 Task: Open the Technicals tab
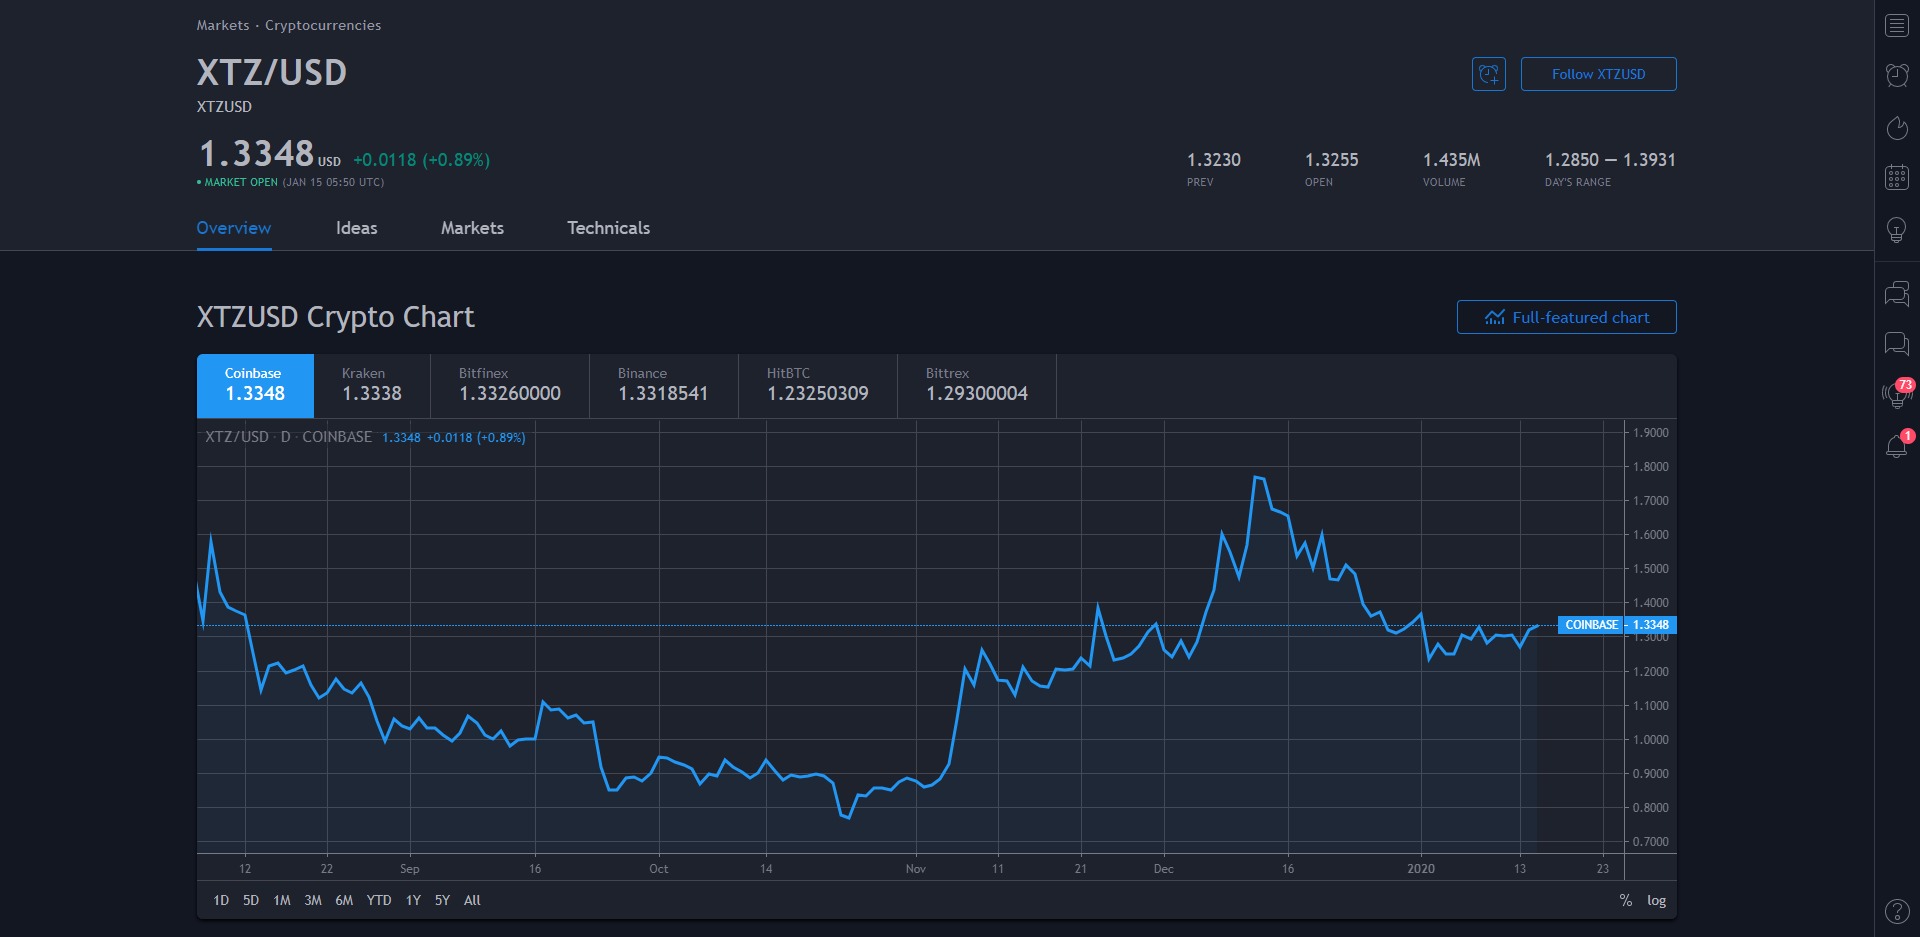coord(609,228)
